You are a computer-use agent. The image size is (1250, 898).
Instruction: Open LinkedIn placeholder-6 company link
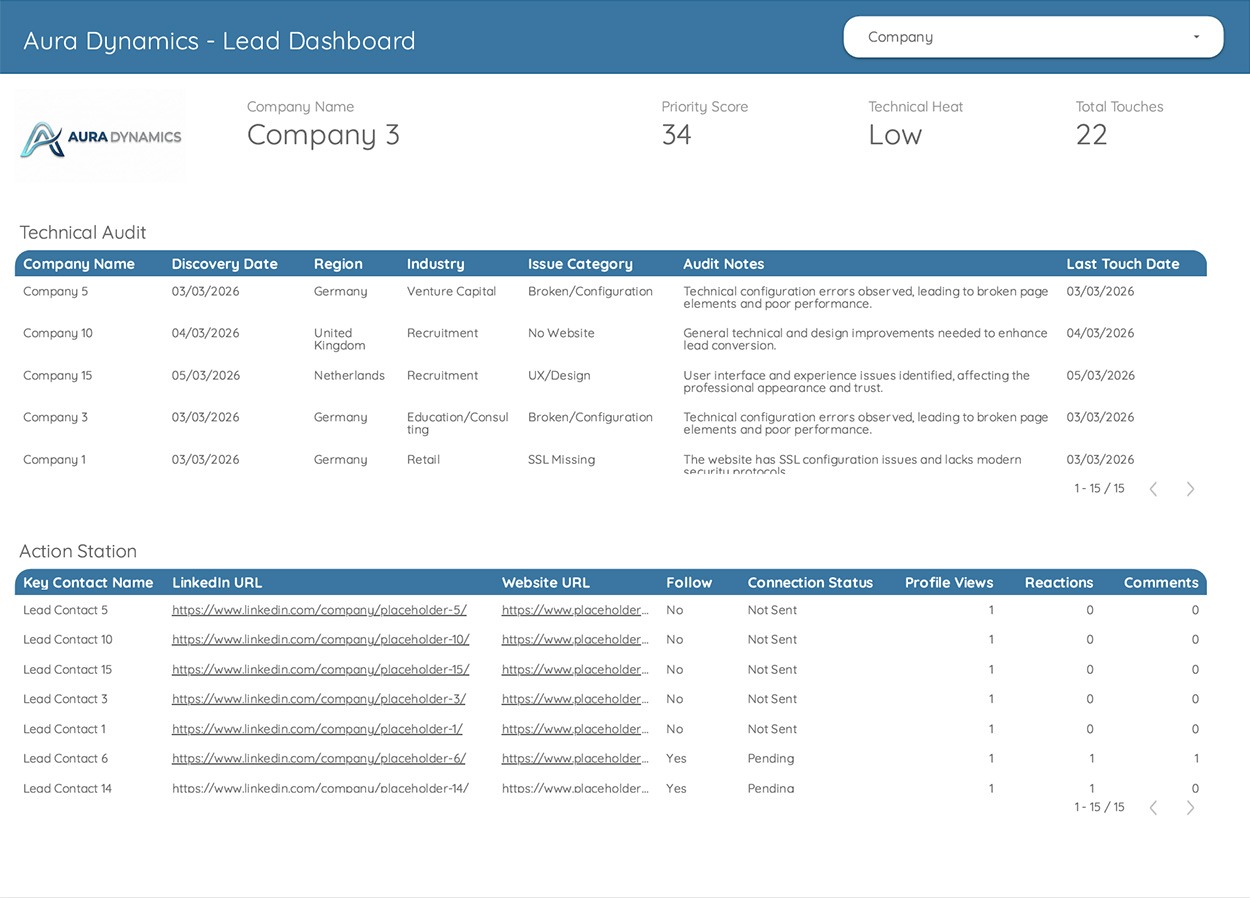pos(319,759)
